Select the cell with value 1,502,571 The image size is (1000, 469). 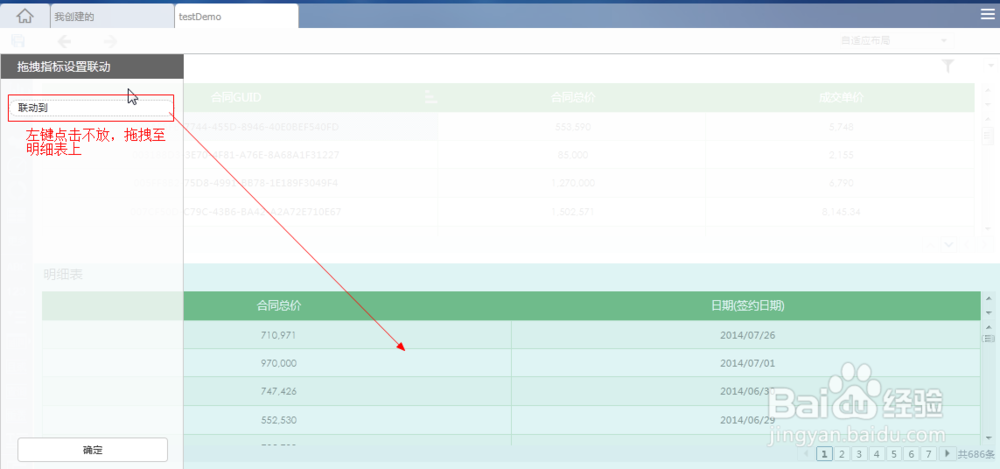click(x=573, y=211)
